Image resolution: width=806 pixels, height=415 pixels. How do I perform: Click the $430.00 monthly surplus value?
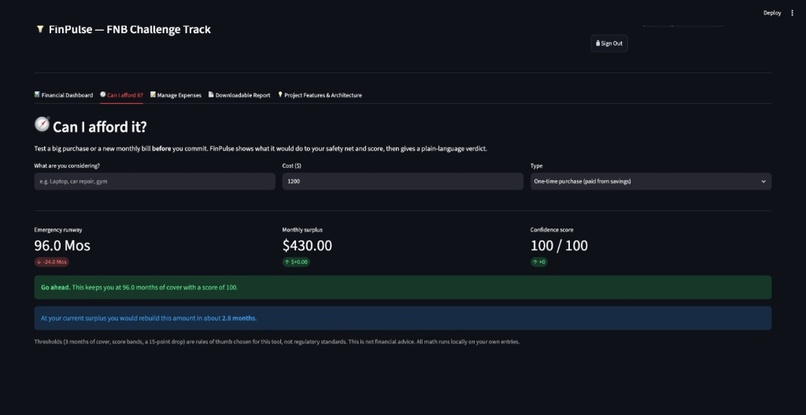[307, 246]
